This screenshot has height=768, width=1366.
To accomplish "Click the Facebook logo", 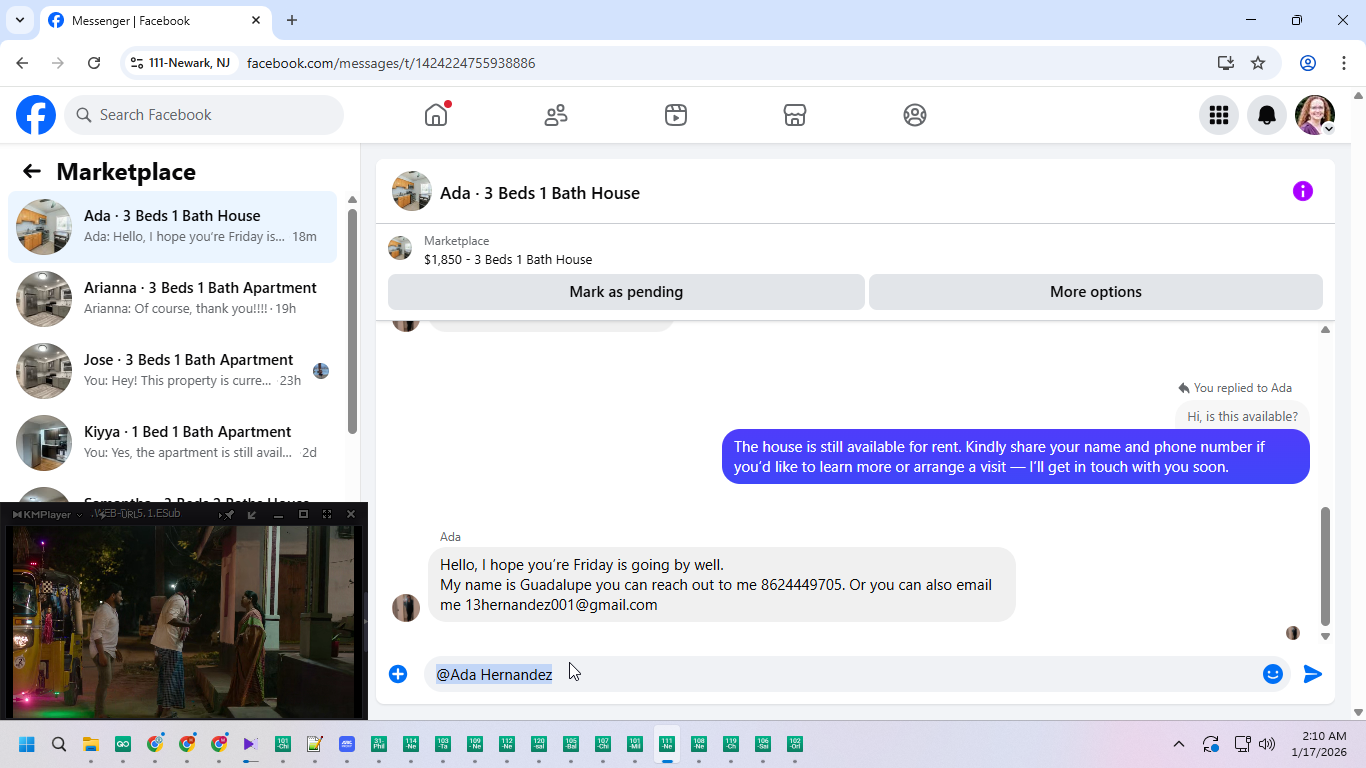I will point(36,115).
